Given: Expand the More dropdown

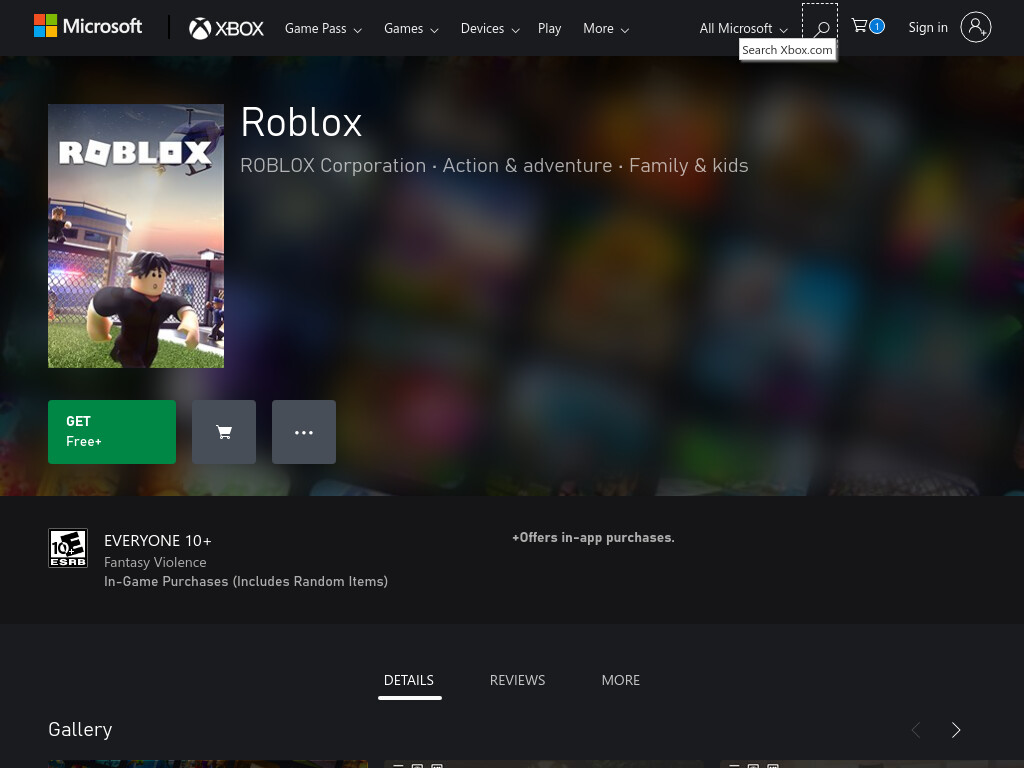Looking at the screenshot, I should pos(606,29).
